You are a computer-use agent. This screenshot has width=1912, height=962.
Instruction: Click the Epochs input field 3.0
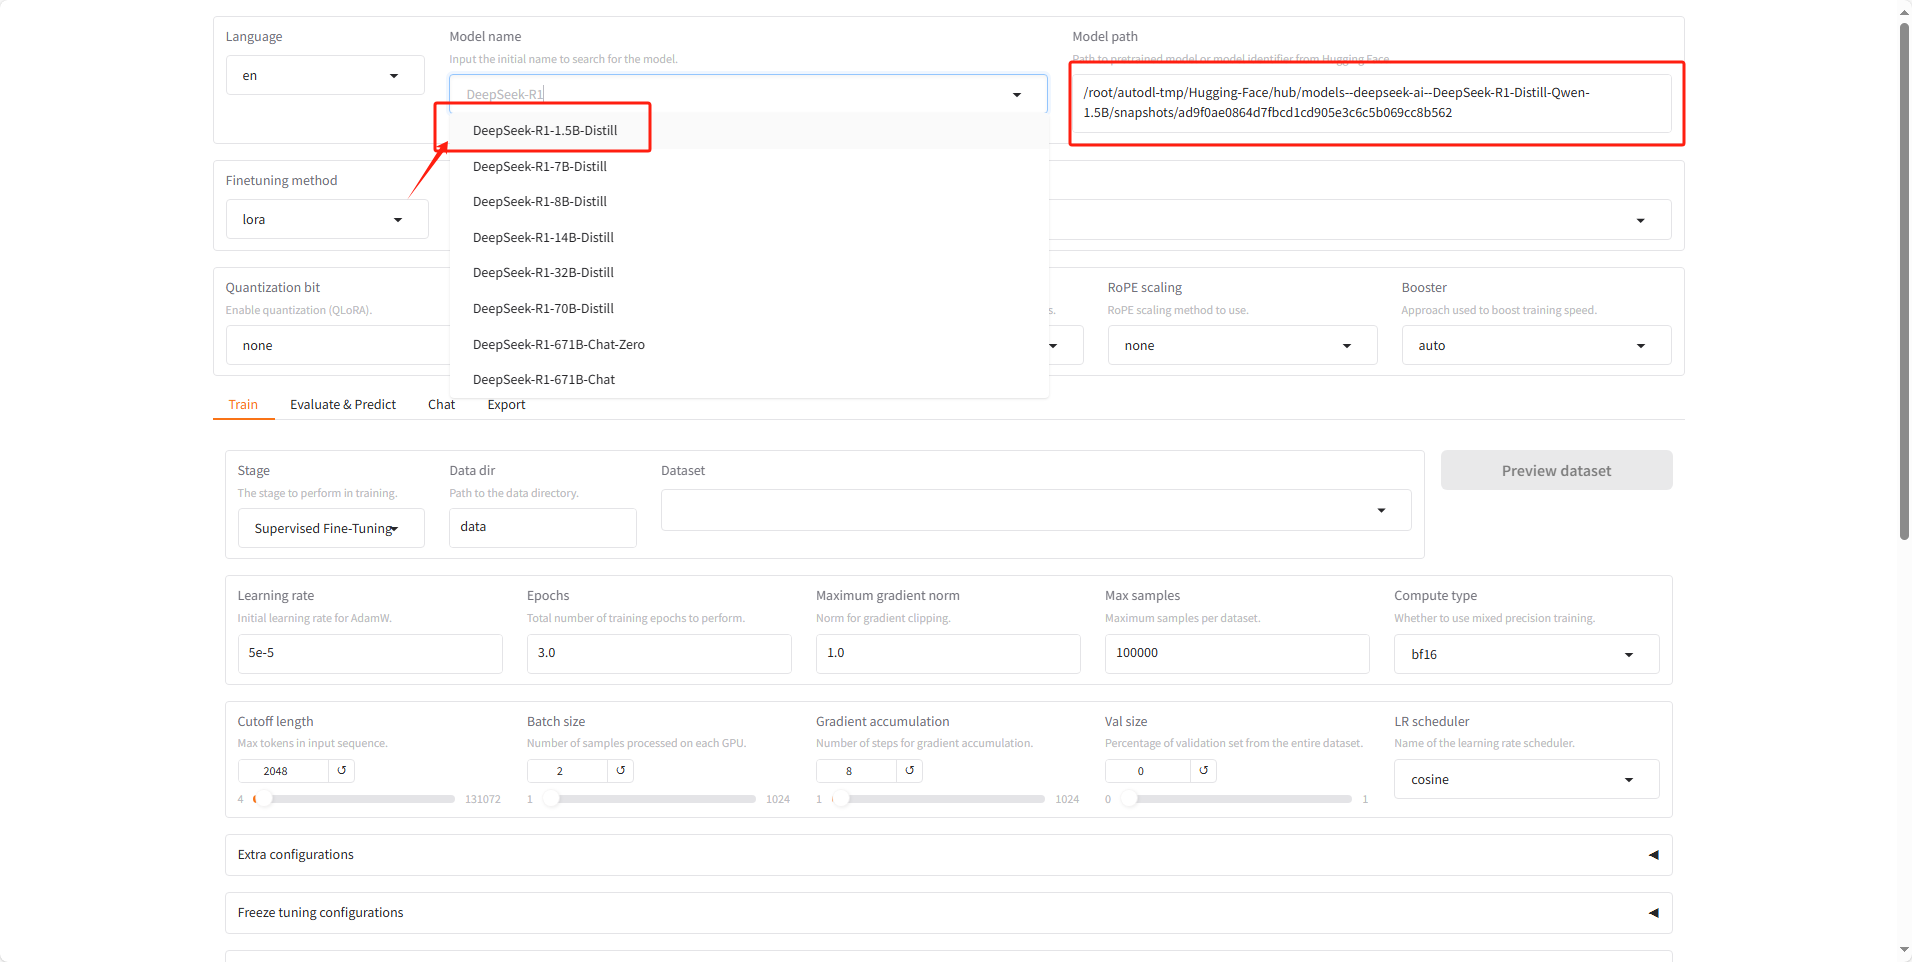tap(659, 654)
